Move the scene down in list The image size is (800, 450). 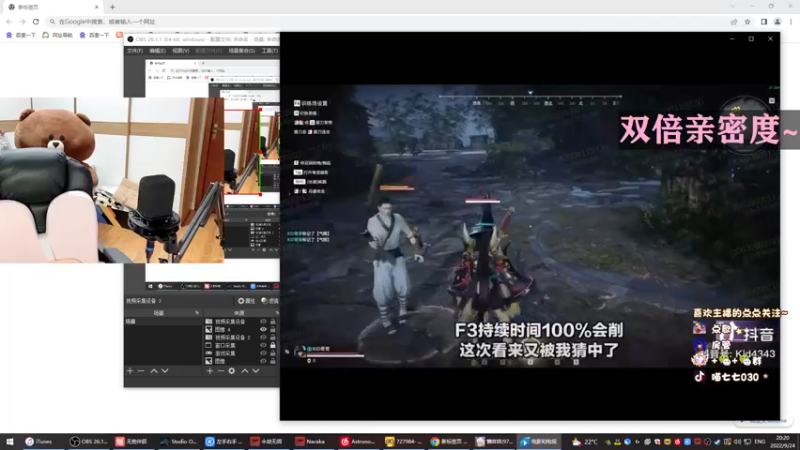pyautogui.click(x=165, y=371)
